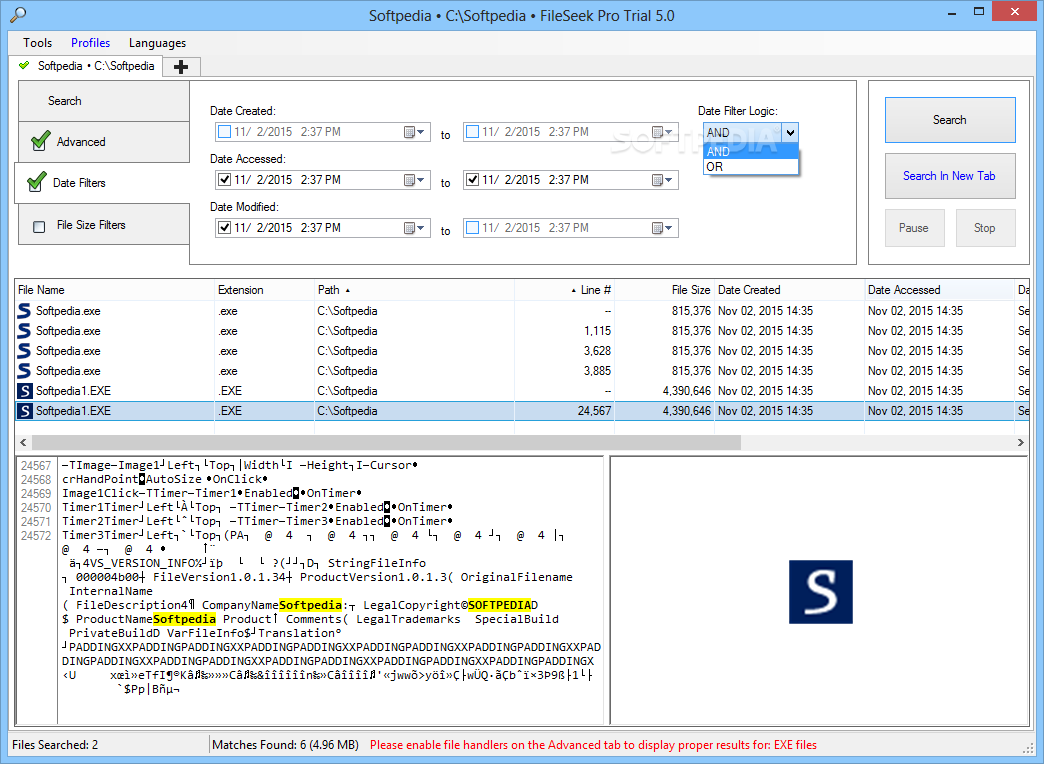The image size is (1044, 764).
Task: Switch to the Search side tab
Action: [x=104, y=101]
